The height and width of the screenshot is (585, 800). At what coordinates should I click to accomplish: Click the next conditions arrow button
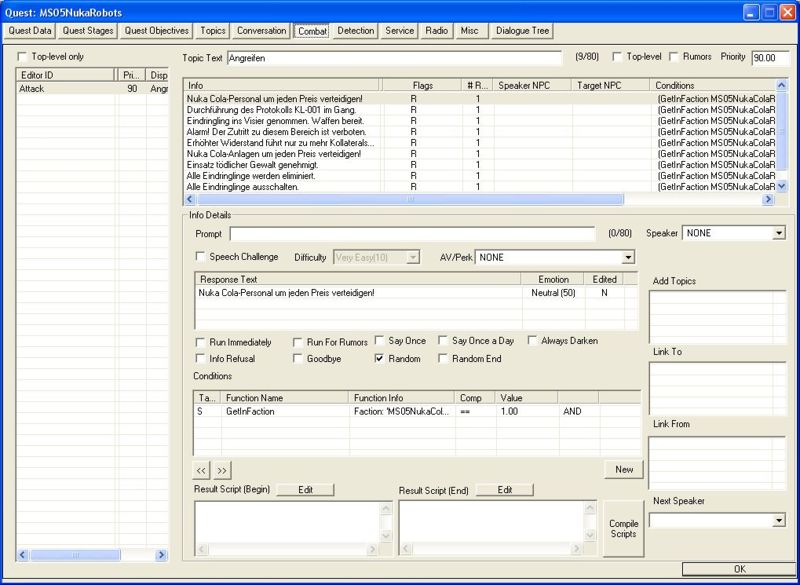pos(222,471)
